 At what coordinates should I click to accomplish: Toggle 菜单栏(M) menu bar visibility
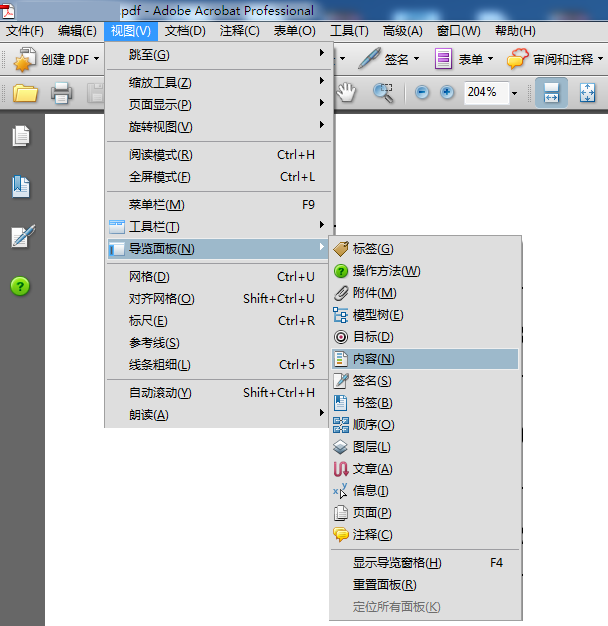coord(218,205)
